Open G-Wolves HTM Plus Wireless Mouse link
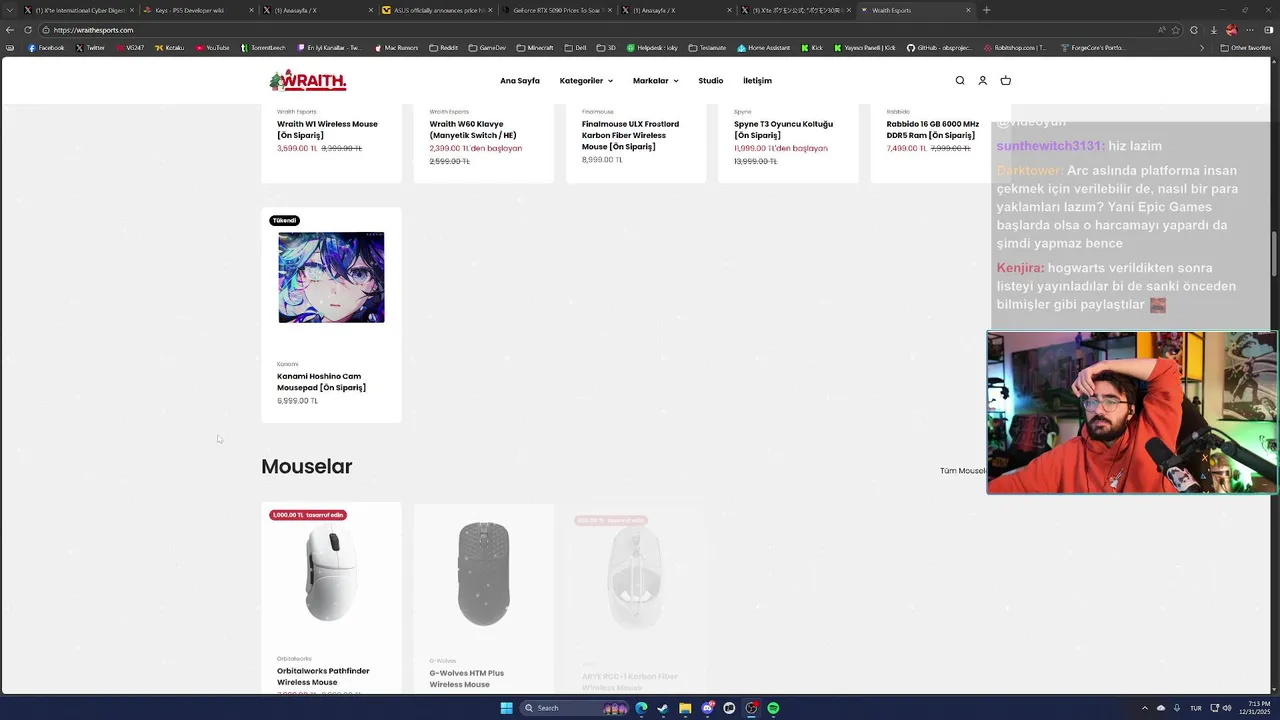The width and height of the screenshot is (1280, 720). coord(466,678)
